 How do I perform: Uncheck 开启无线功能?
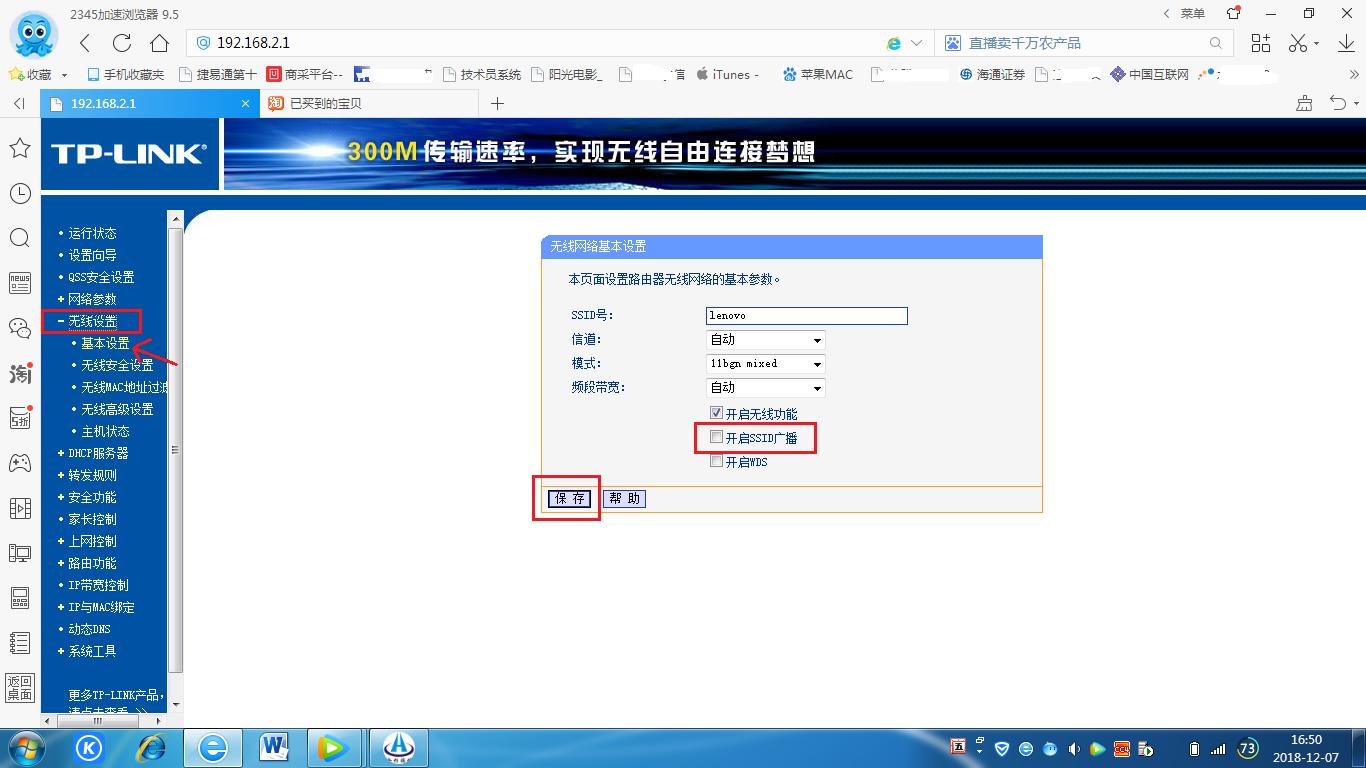click(716, 412)
